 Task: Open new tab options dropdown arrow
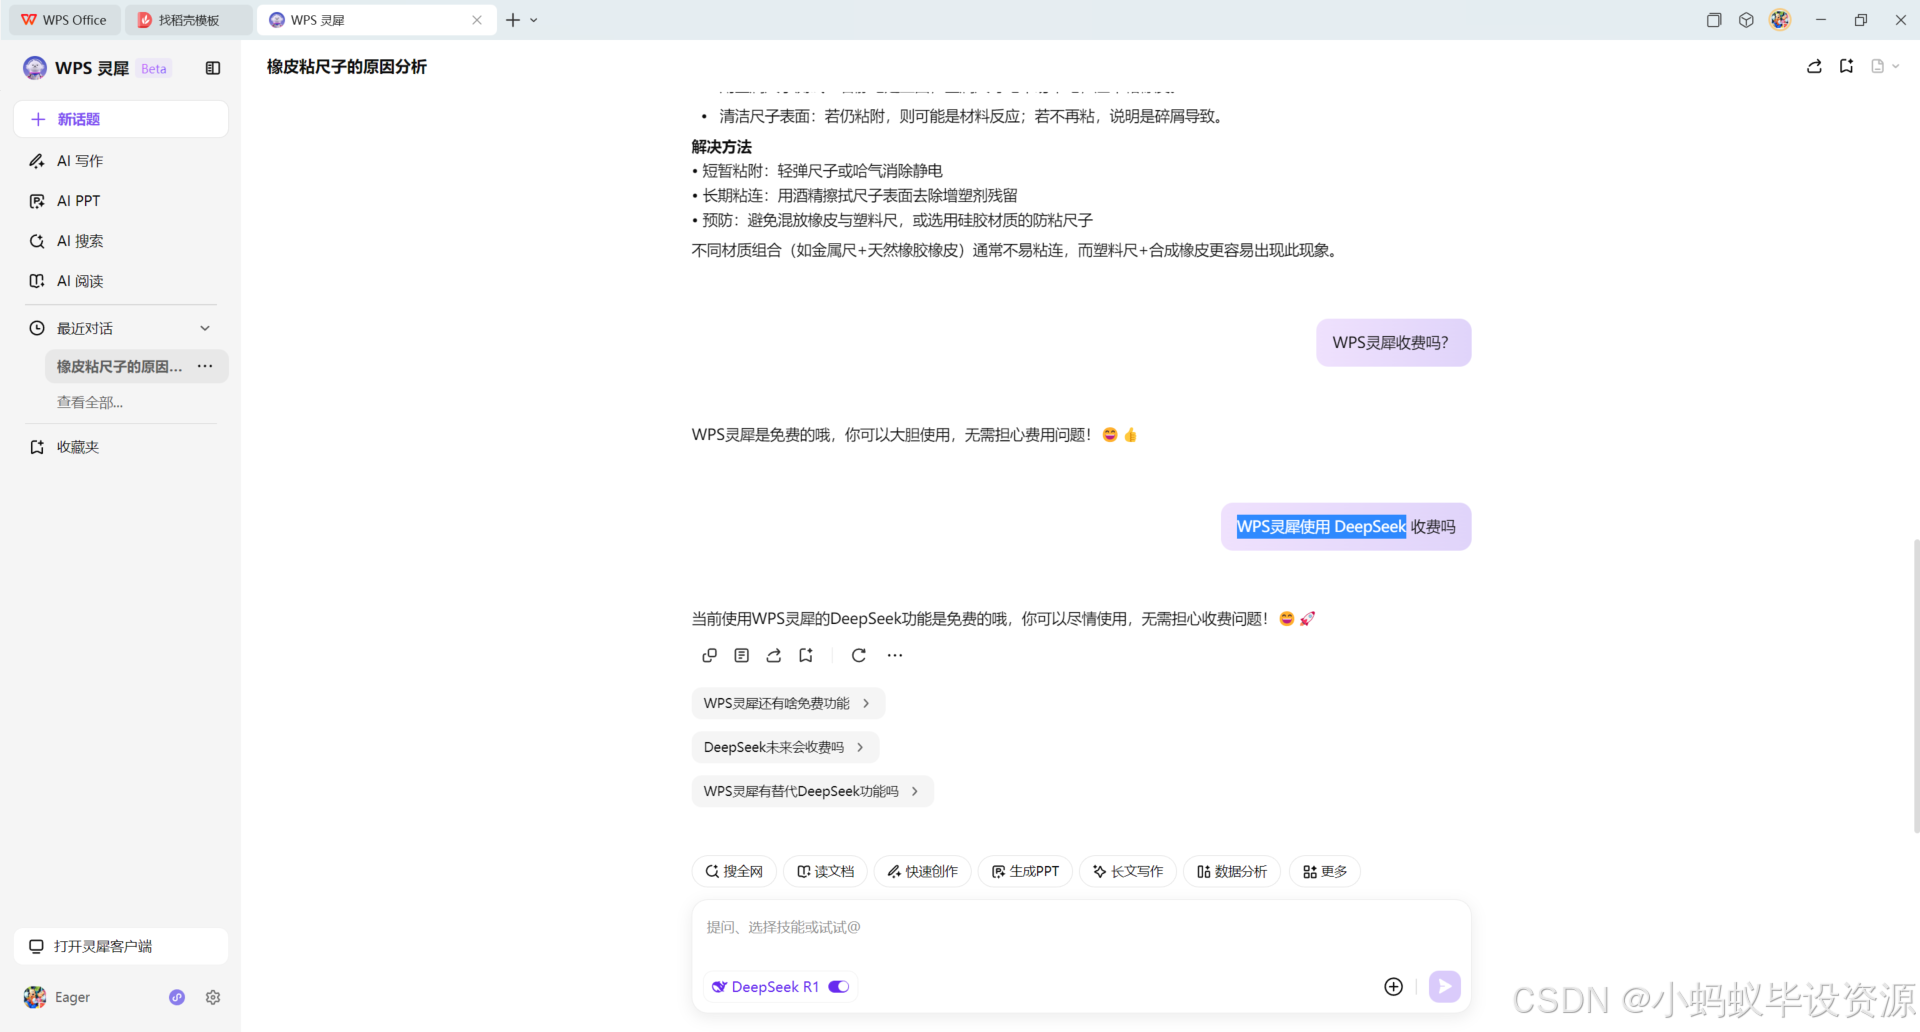coord(534,20)
